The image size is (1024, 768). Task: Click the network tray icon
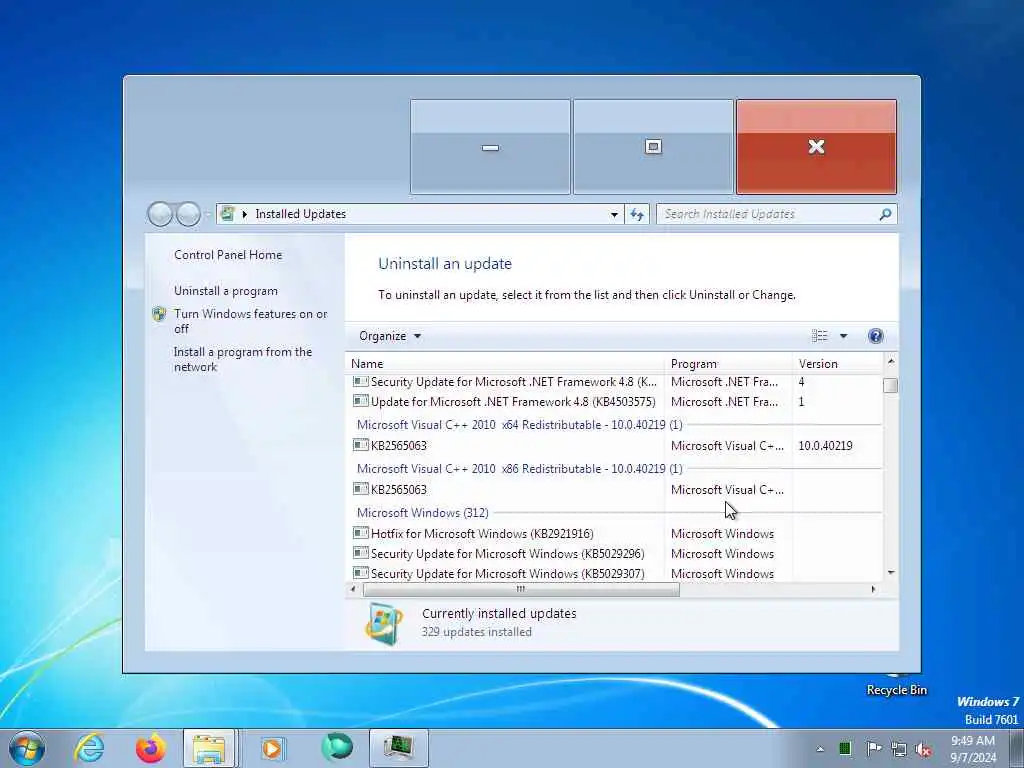899,749
